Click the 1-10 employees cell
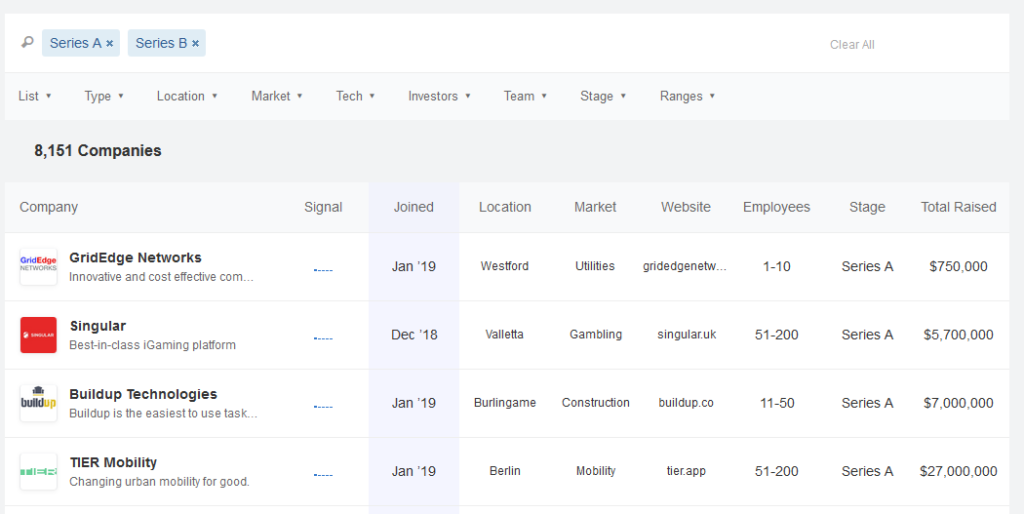Image resolution: width=1024 pixels, height=514 pixels. tap(776, 266)
